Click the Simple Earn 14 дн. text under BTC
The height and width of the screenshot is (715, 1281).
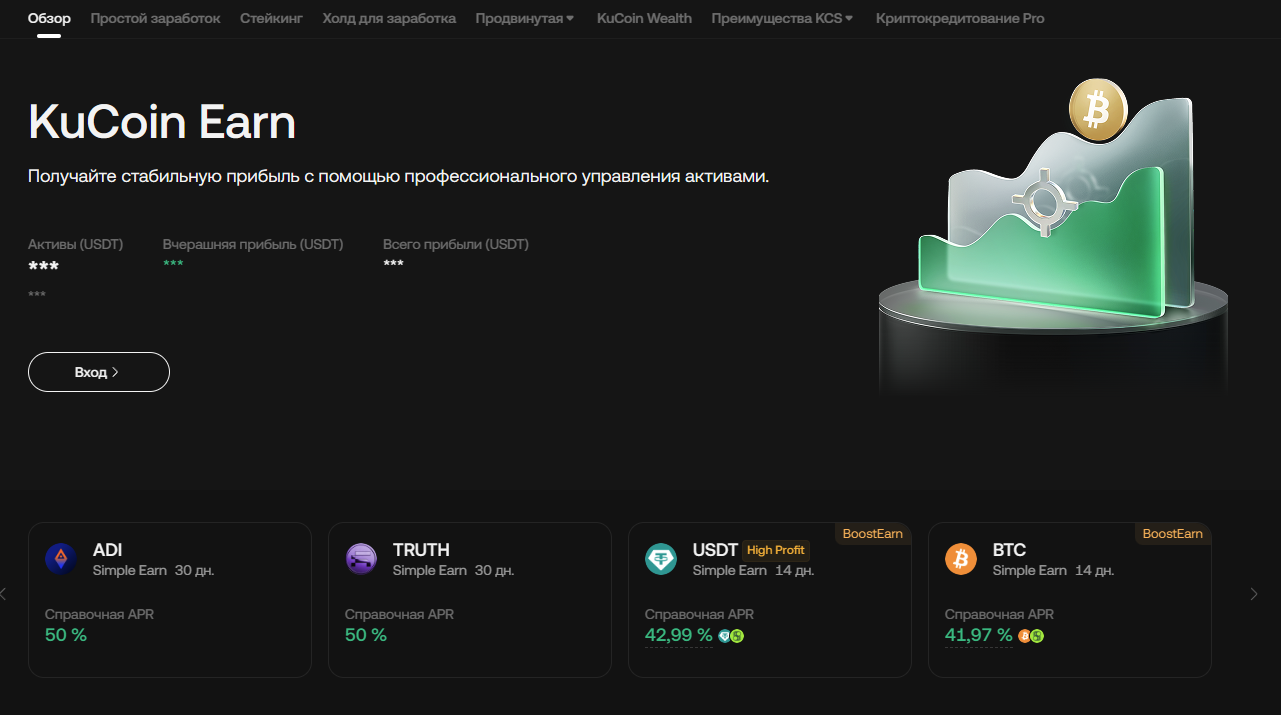pyautogui.click(x=1054, y=571)
